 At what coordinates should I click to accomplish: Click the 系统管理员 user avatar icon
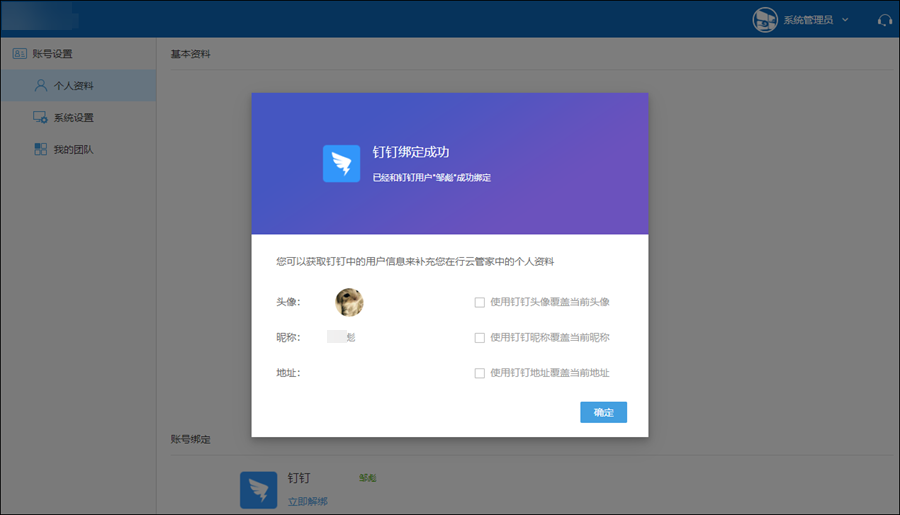pyautogui.click(x=765, y=20)
